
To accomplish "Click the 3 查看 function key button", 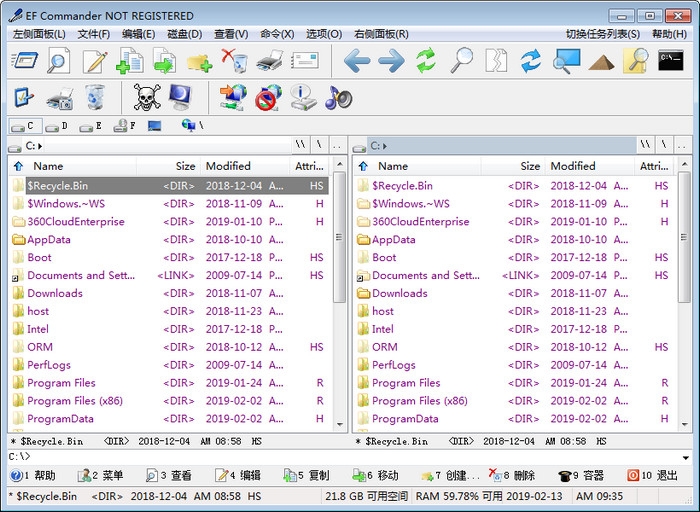I will (169, 475).
